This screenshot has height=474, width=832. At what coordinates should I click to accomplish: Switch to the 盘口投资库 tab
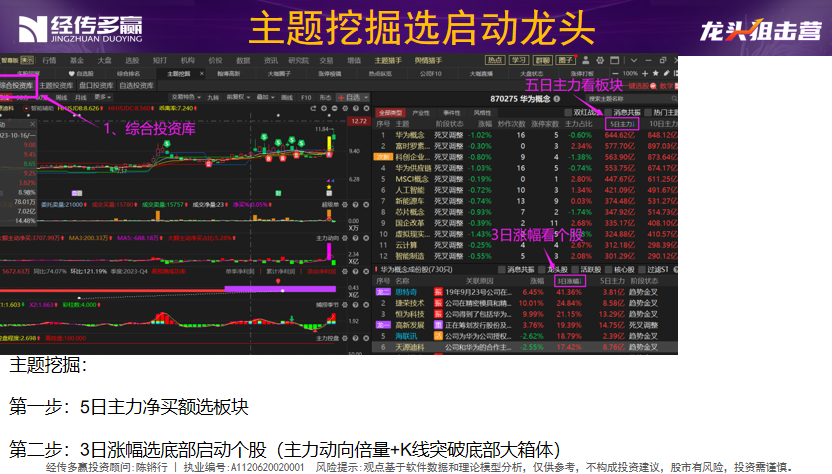(97, 85)
